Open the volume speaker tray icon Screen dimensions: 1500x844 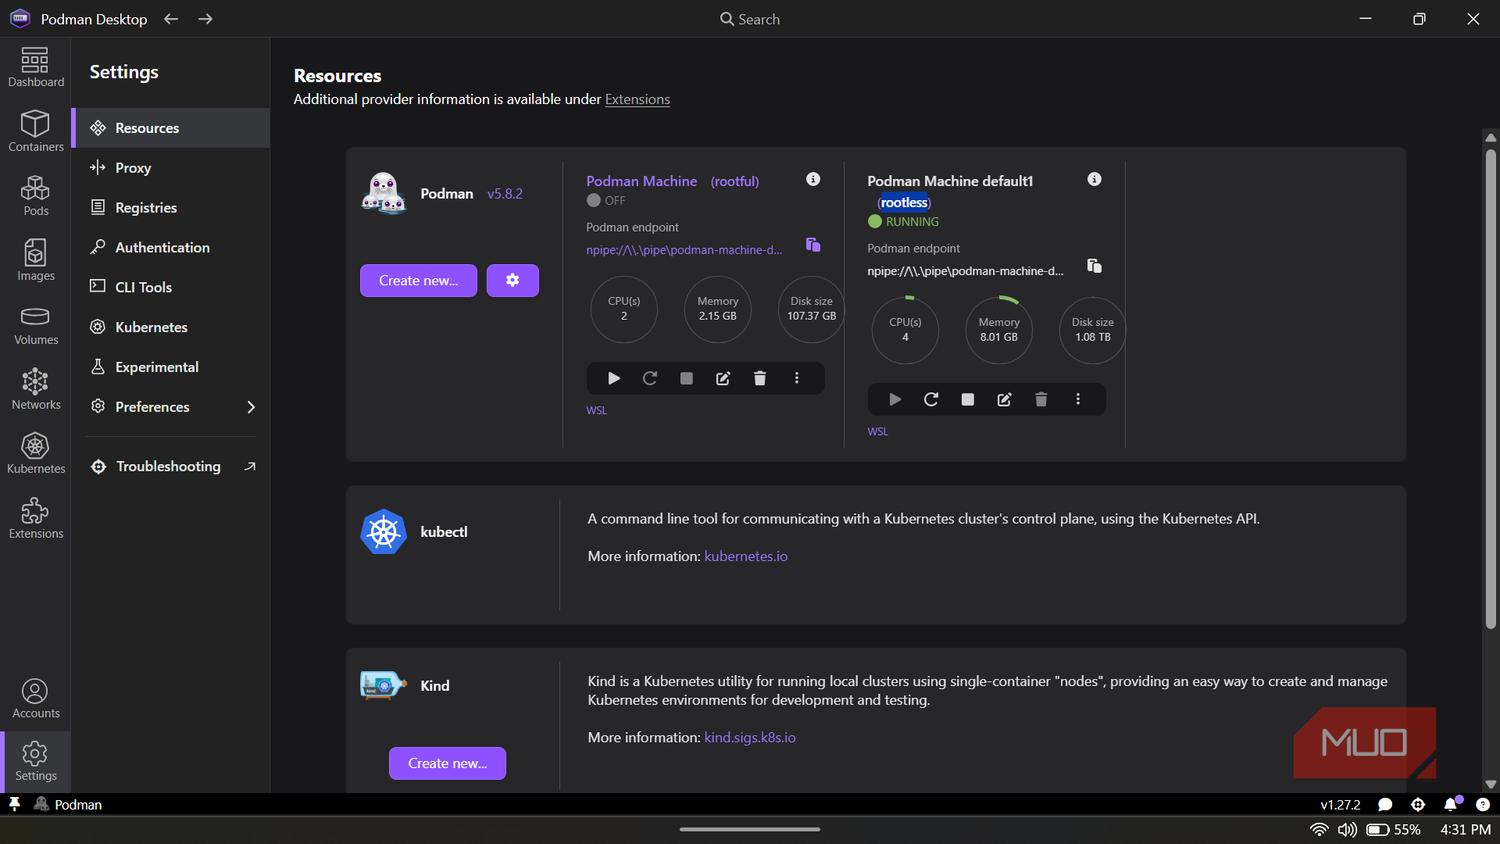coord(1347,830)
